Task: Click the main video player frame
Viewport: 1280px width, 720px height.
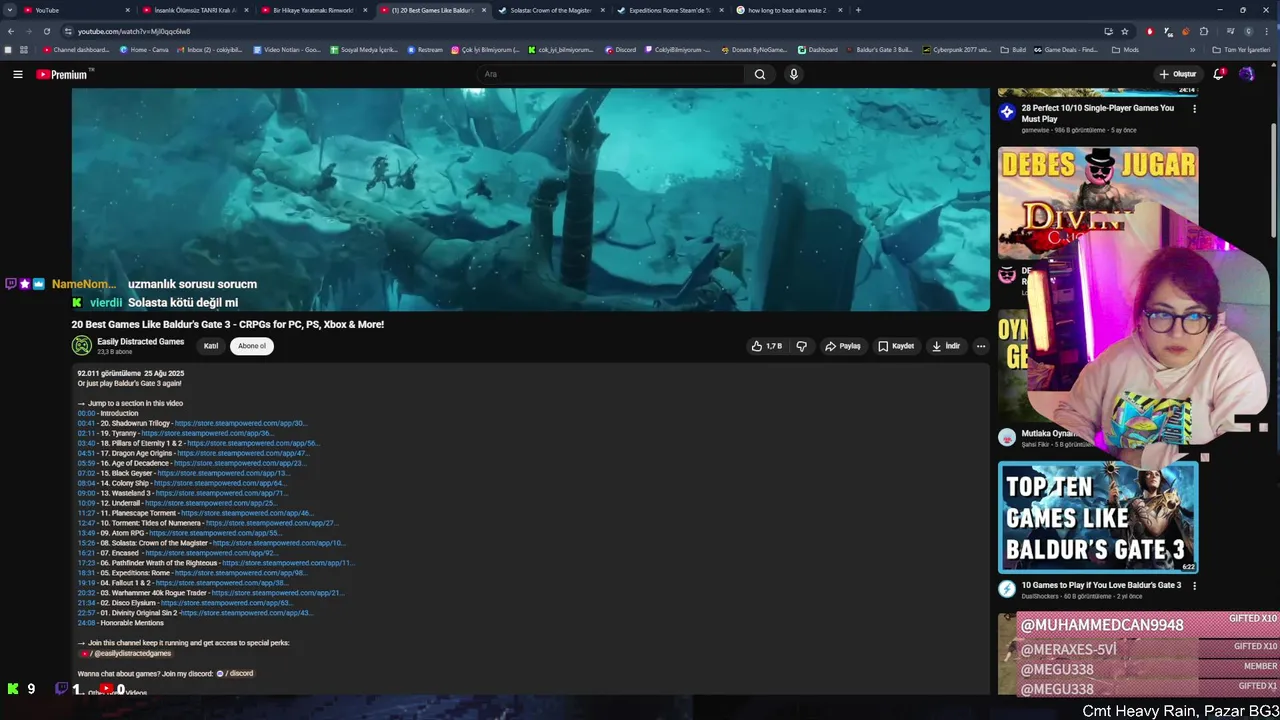Action: [x=530, y=200]
